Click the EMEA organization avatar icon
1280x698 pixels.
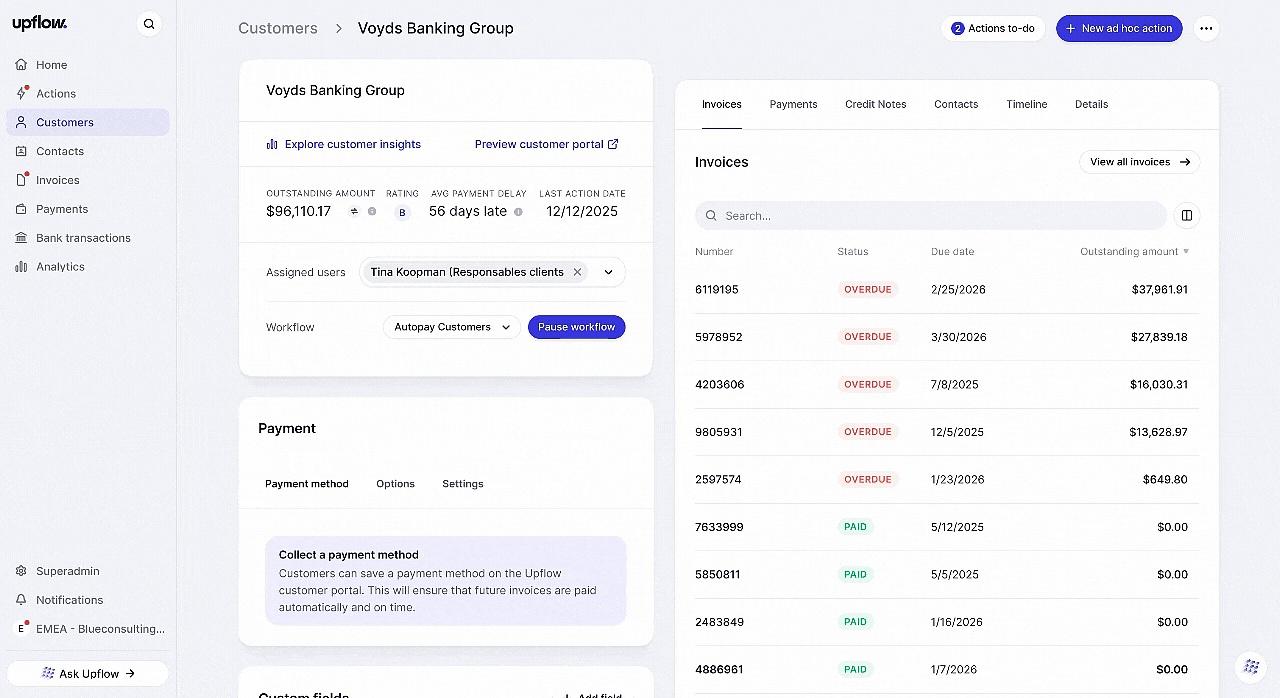coord(21,629)
